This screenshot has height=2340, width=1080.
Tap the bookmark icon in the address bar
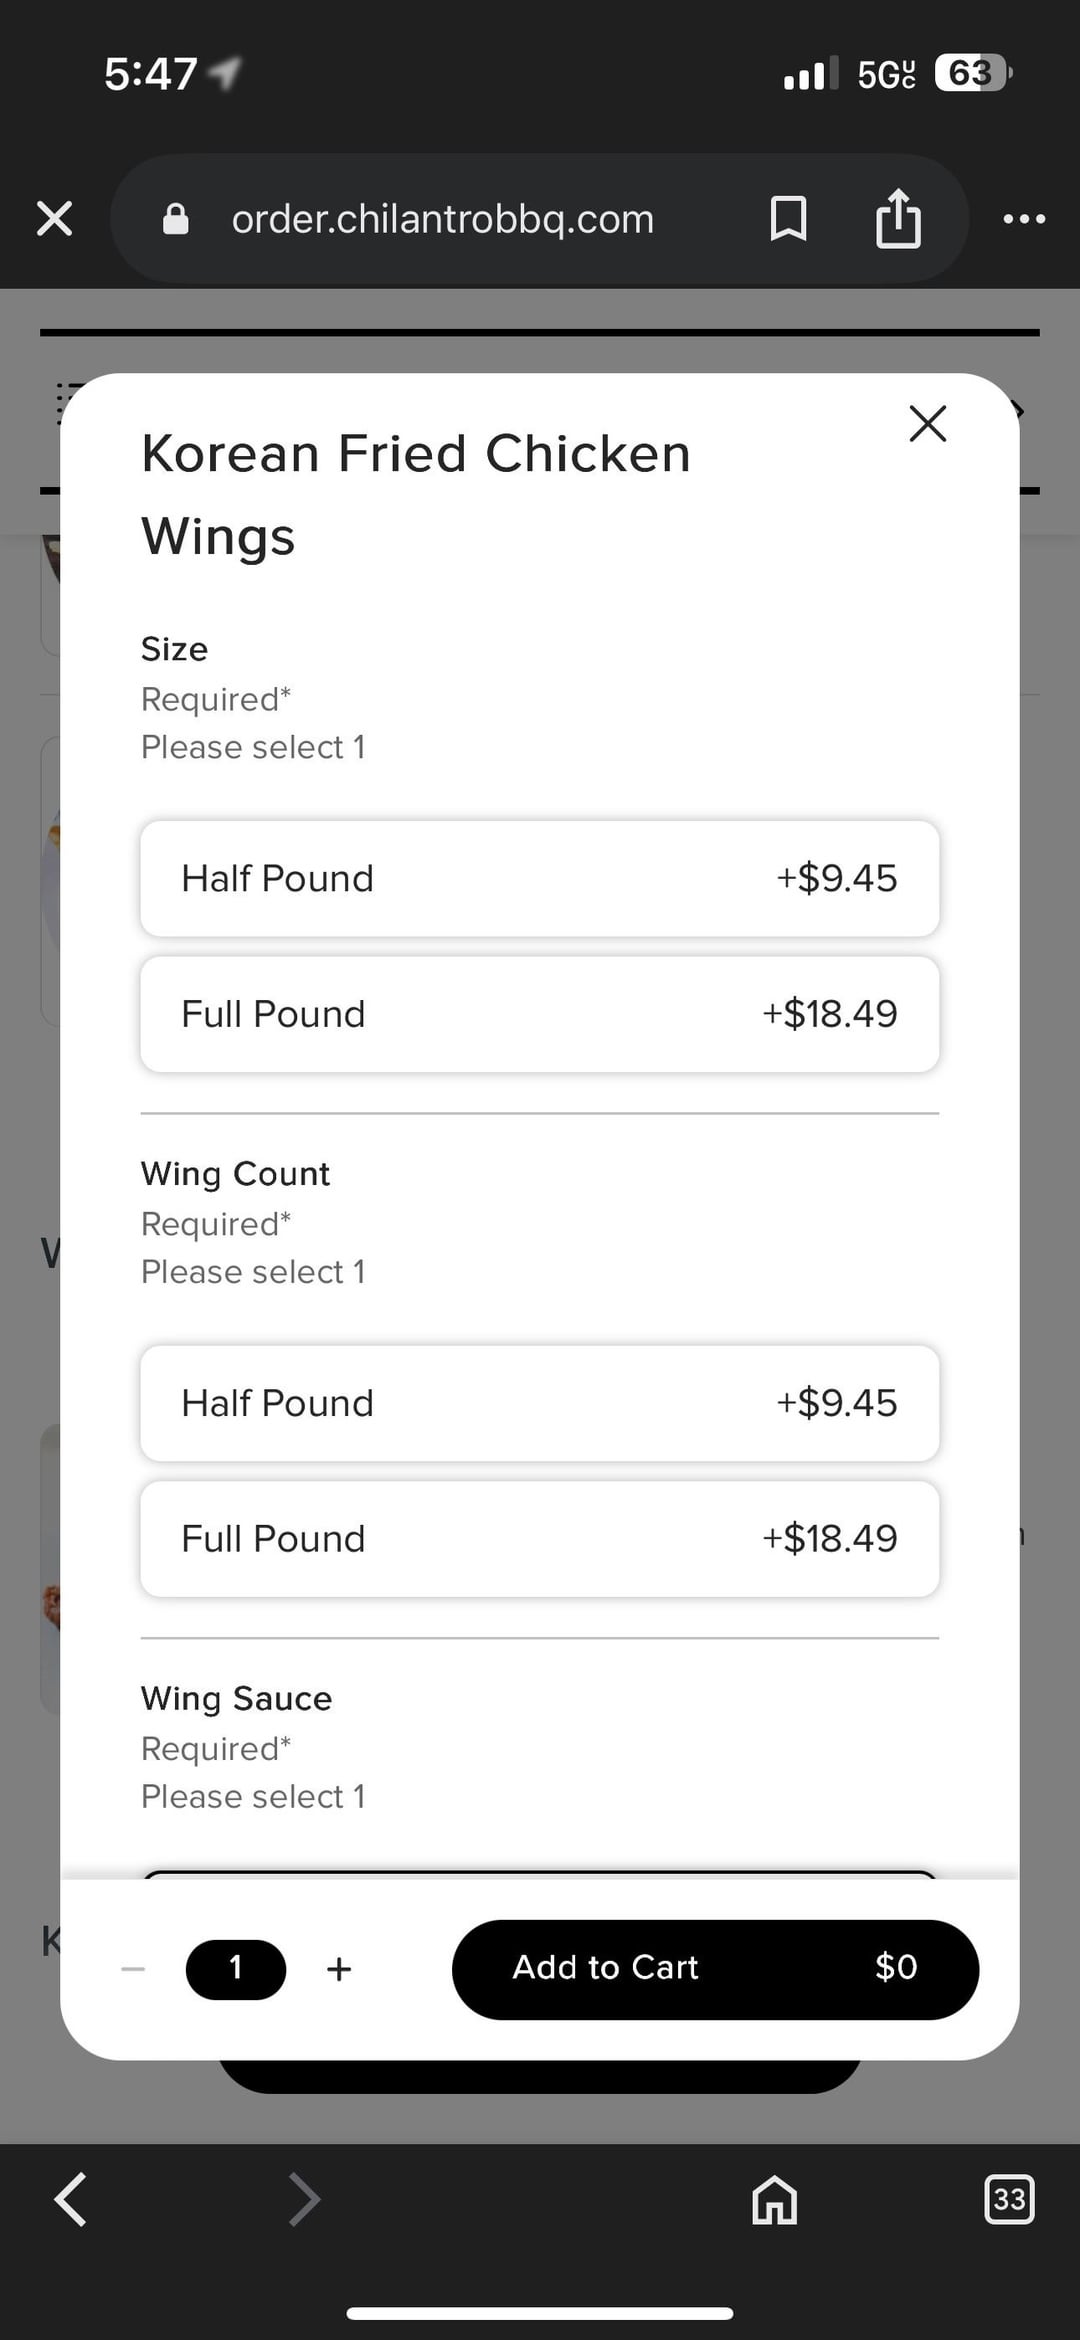click(x=788, y=218)
